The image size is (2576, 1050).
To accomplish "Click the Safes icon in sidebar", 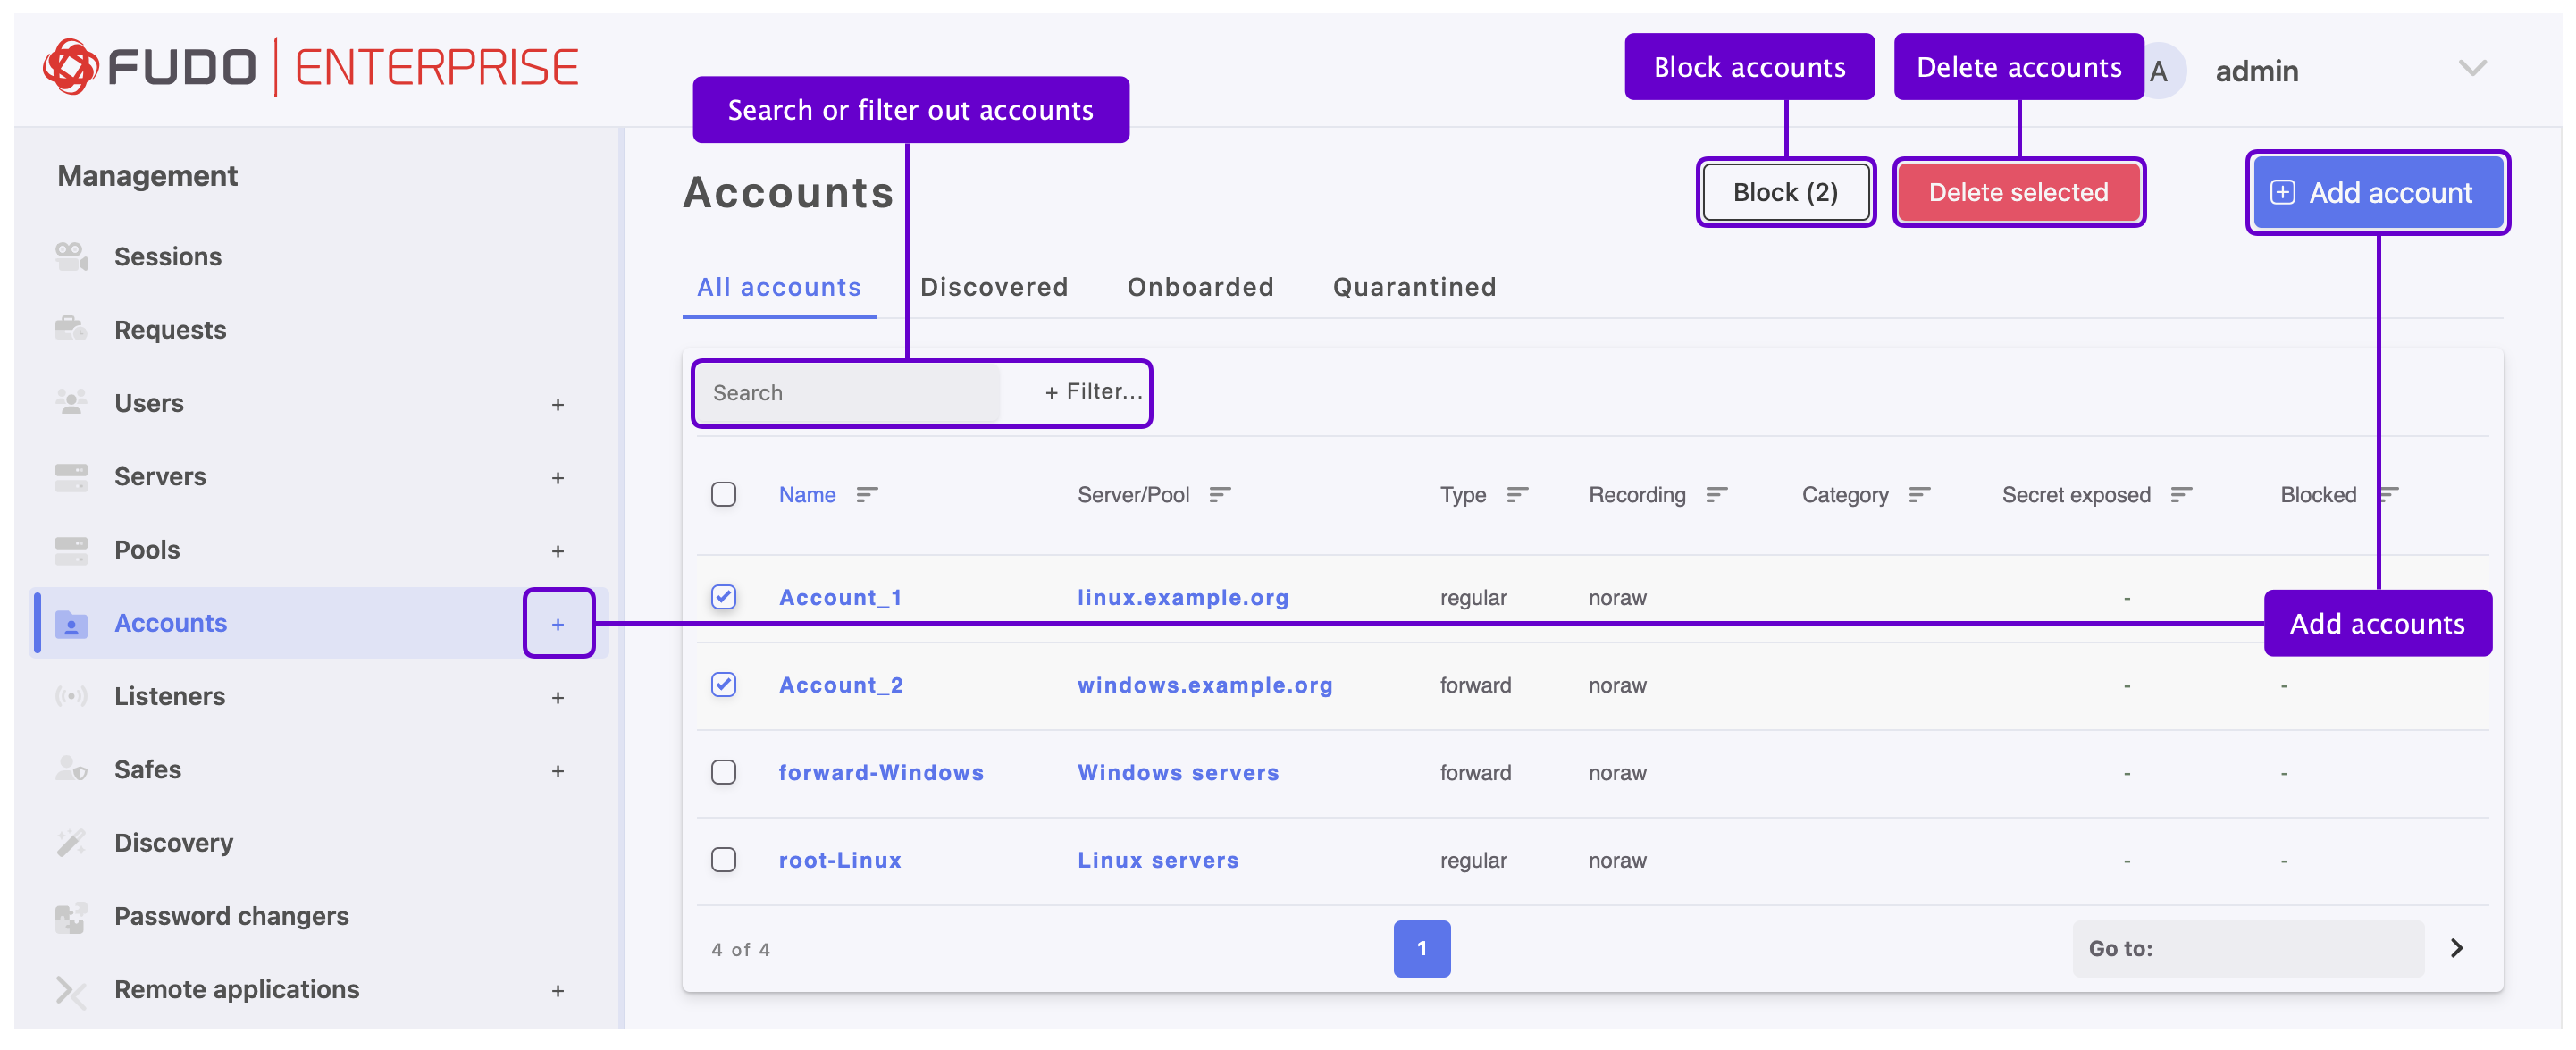I will click(x=71, y=769).
